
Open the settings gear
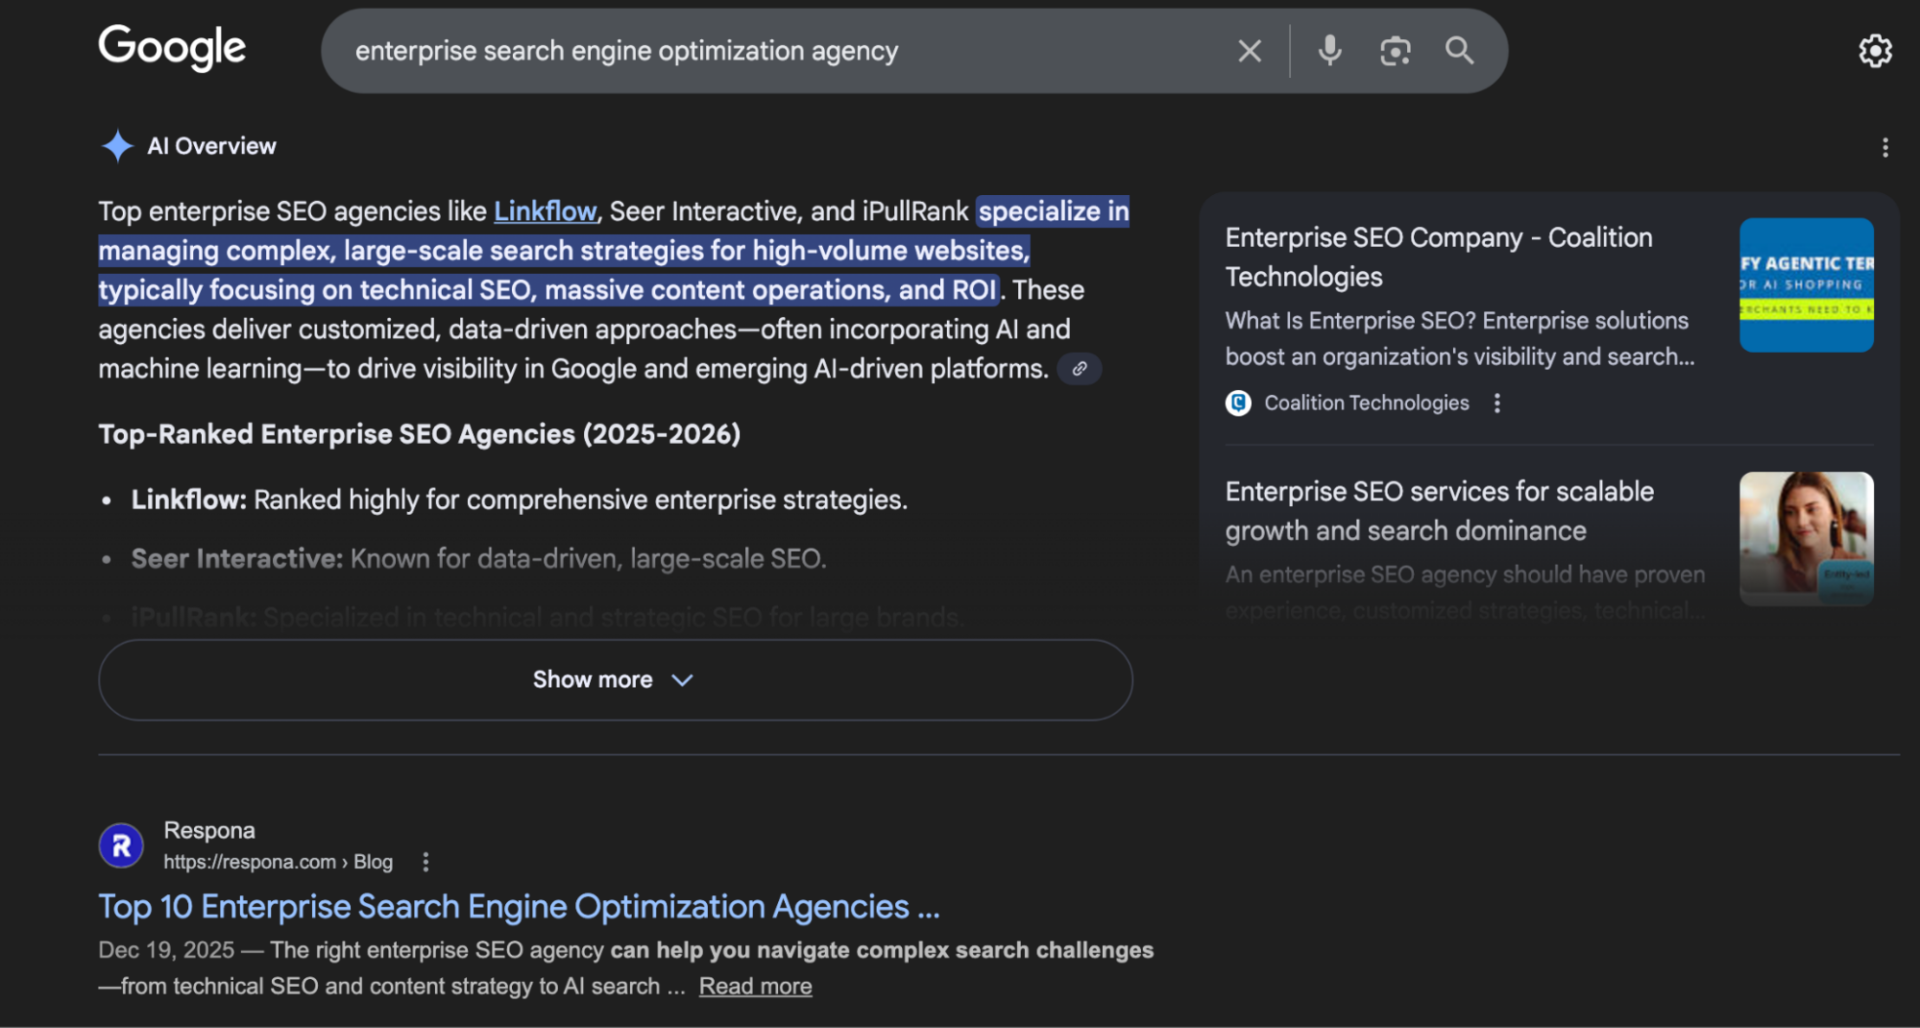(1875, 50)
